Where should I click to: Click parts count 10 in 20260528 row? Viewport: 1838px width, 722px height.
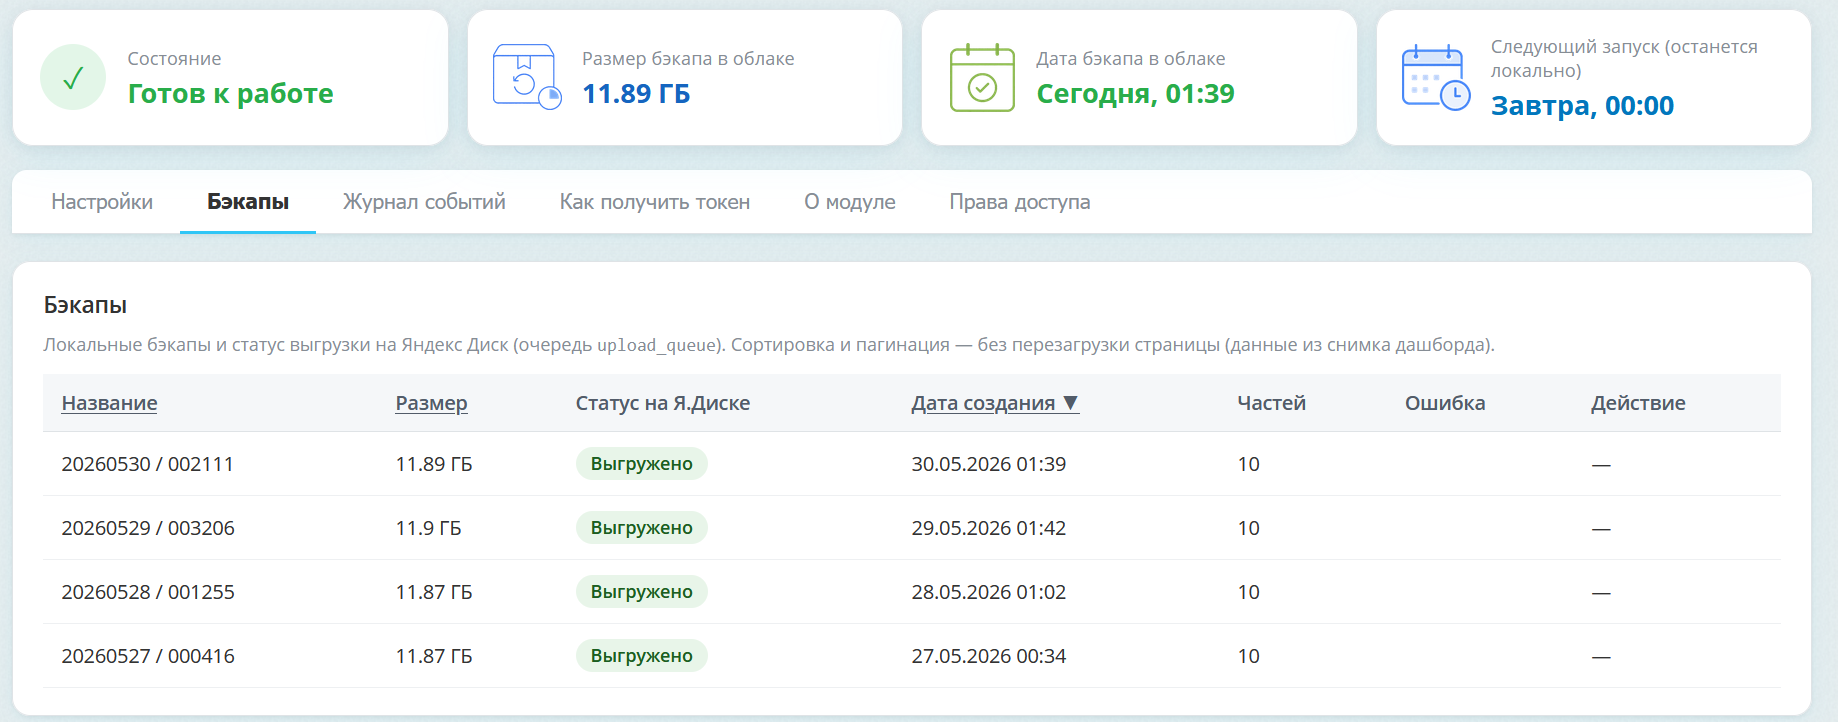[x=1249, y=592]
